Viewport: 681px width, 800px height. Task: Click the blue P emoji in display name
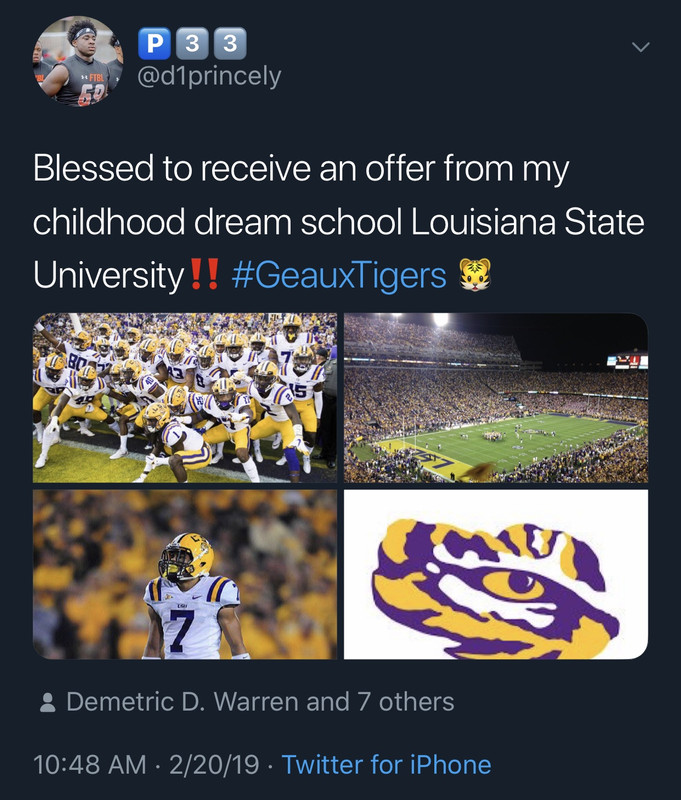click(x=154, y=43)
